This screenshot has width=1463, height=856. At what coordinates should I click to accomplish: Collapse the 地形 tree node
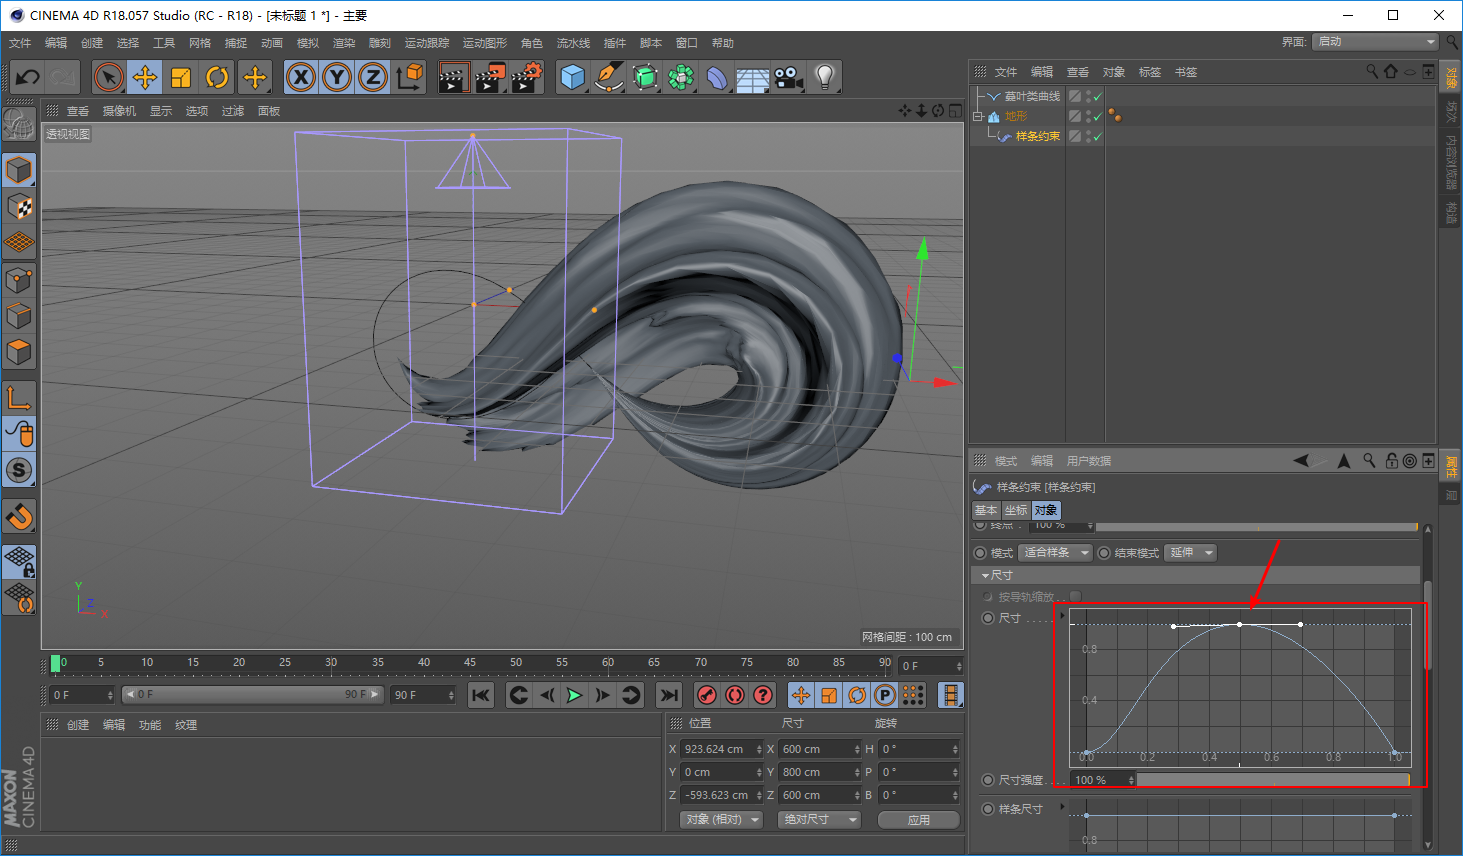pyautogui.click(x=979, y=116)
